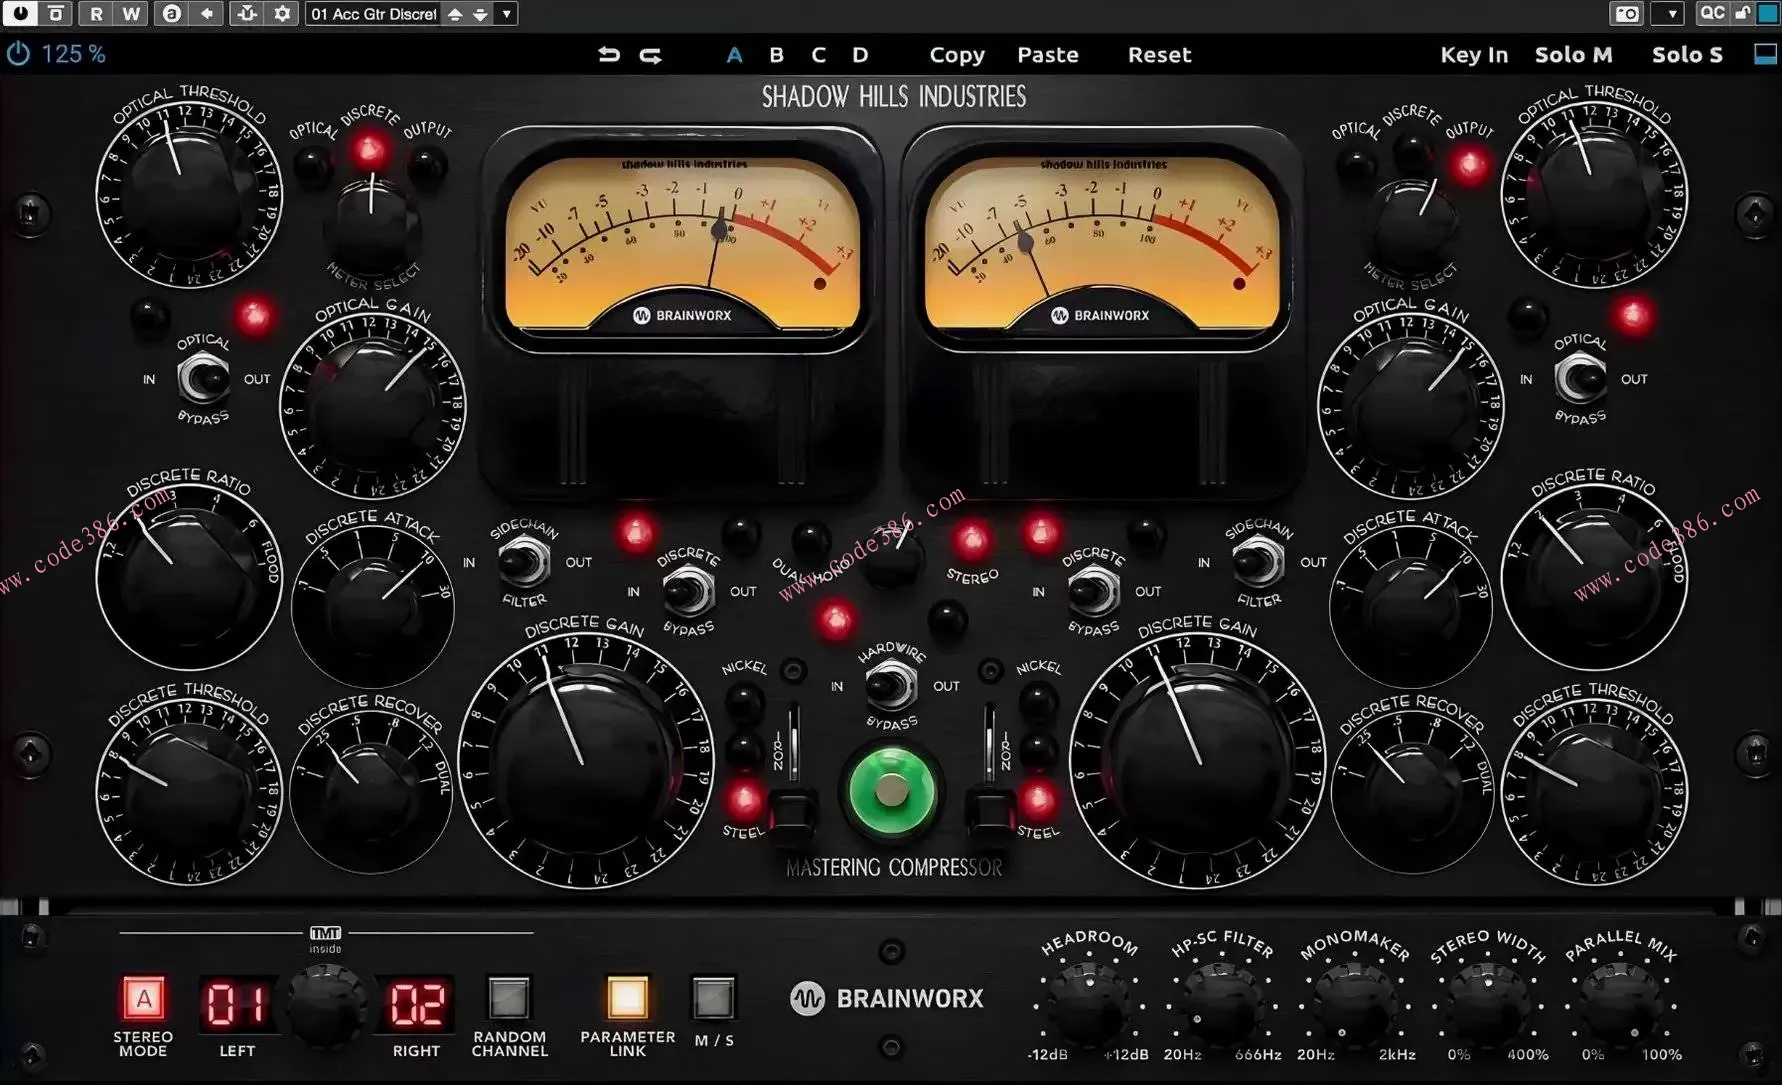Click the undo arrow icon
1782x1085 pixels.
[608, 55]
